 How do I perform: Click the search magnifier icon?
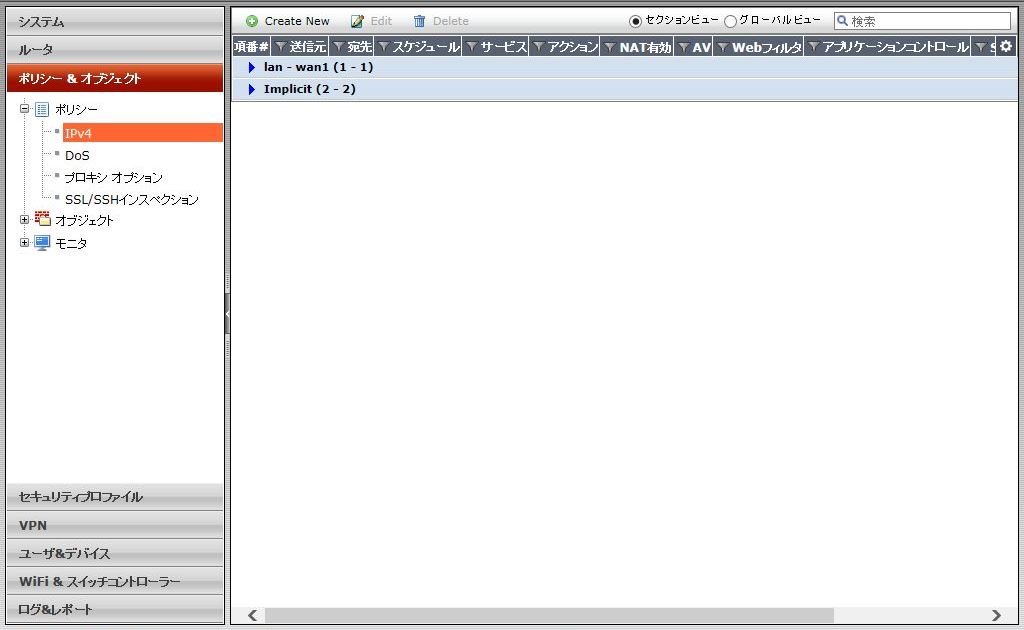coord(842,21)
